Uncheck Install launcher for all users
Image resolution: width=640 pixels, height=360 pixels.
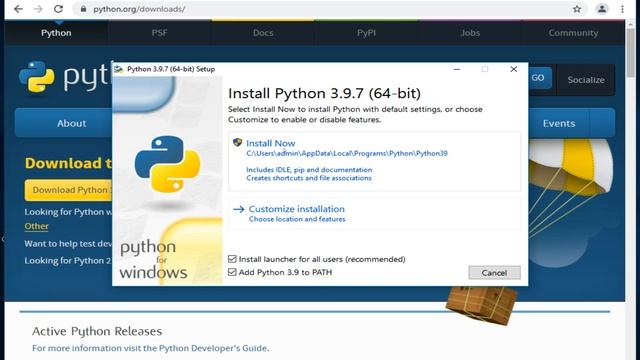point(232,259)
